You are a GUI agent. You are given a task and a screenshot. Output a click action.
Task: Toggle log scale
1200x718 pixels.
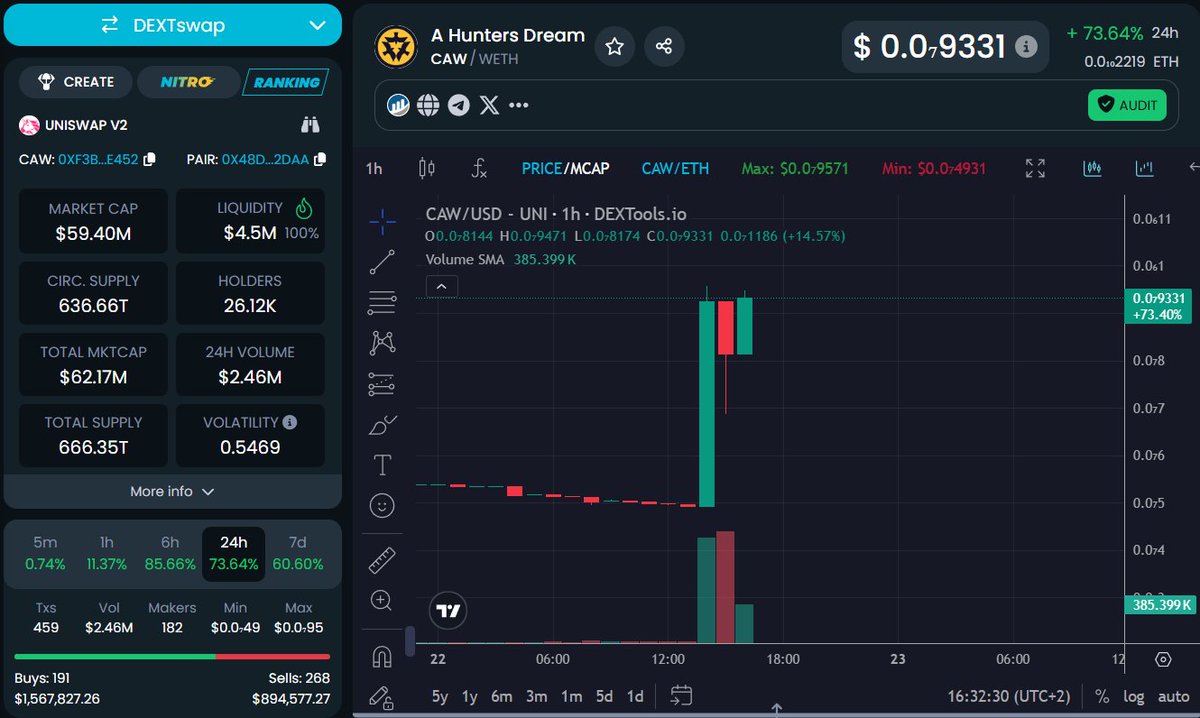tap(1133, 696)
